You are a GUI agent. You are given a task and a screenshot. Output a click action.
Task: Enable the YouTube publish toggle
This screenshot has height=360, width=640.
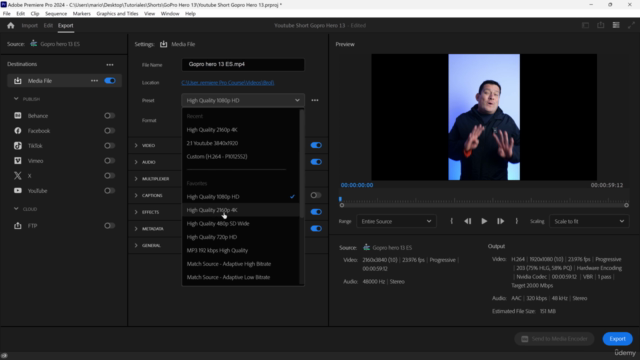pos(109,191)
